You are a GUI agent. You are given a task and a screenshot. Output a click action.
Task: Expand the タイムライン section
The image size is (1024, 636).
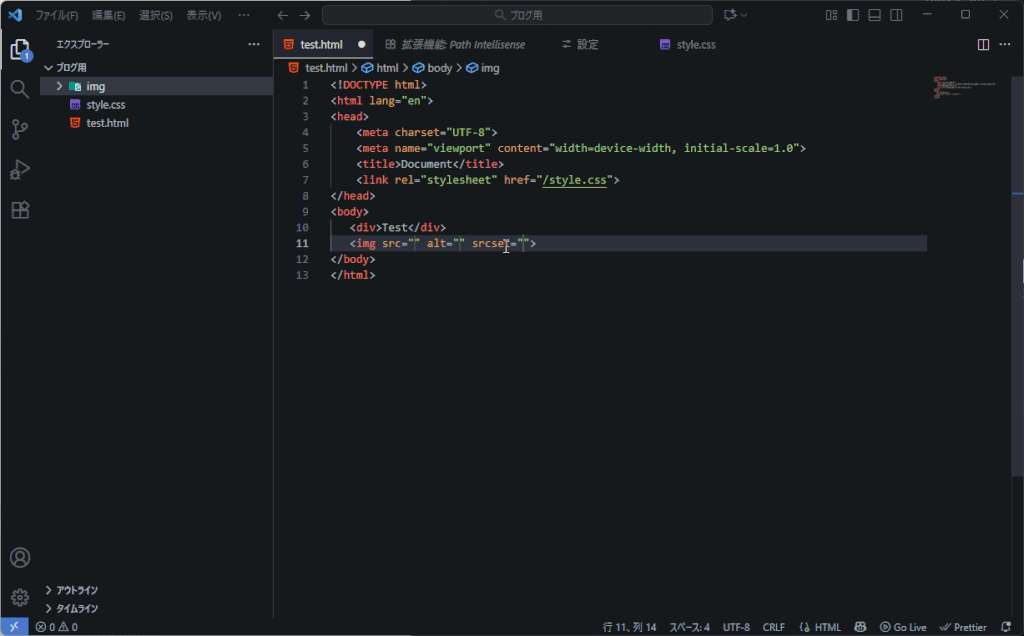pyautogui.click(x=76, y=608)
